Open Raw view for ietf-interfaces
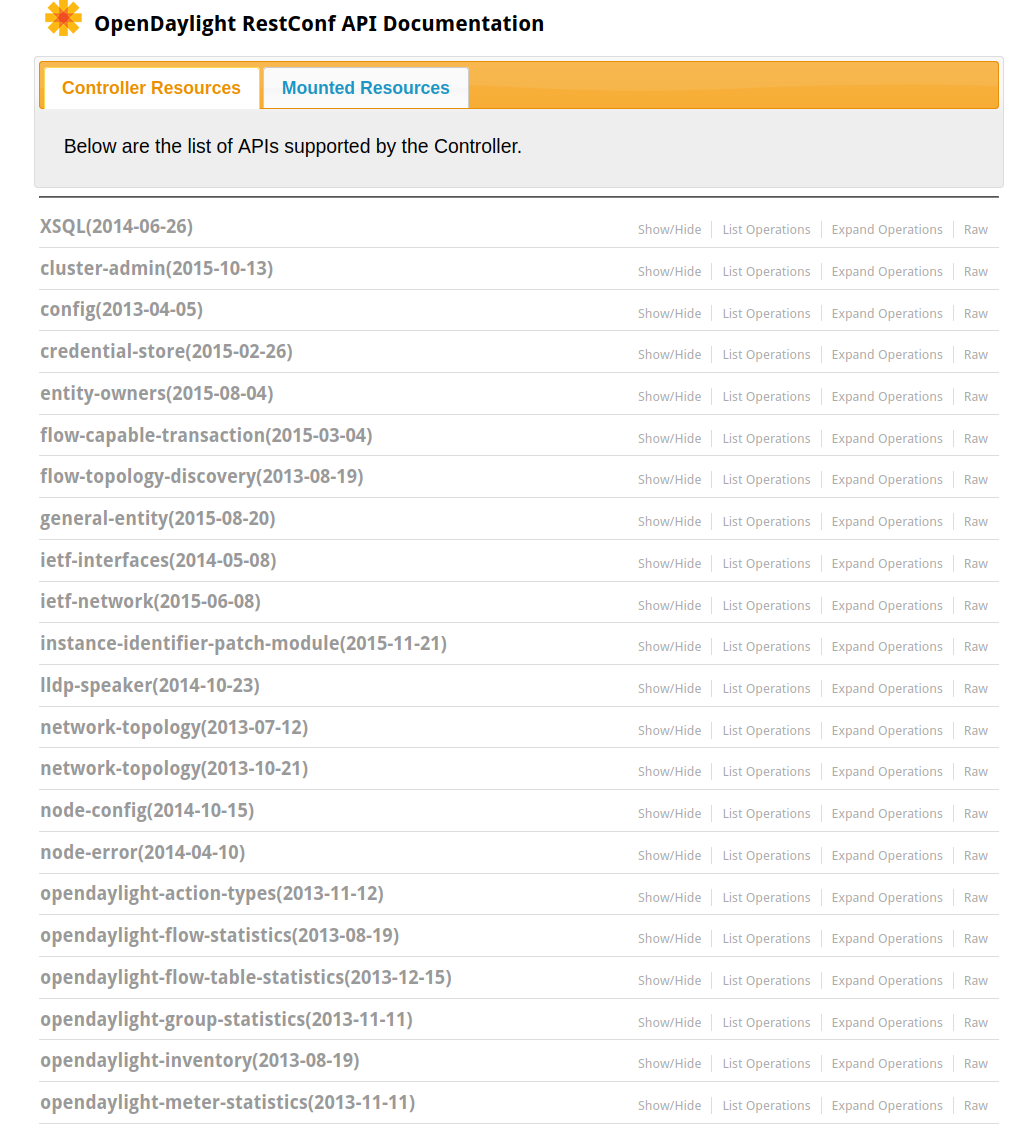This screenshot has width=1013, height=1124. (x=976, y=564)
